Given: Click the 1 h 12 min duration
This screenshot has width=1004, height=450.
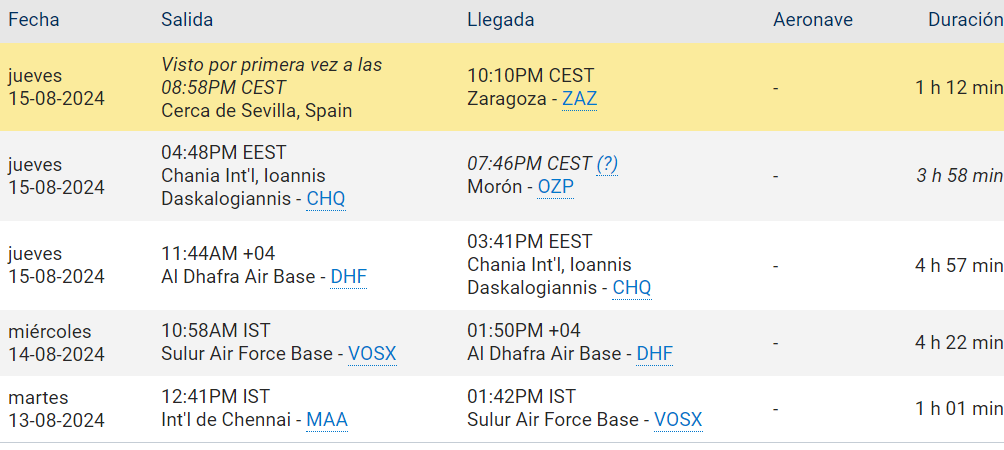Looking at the screenshot, I should click(958, 88).
